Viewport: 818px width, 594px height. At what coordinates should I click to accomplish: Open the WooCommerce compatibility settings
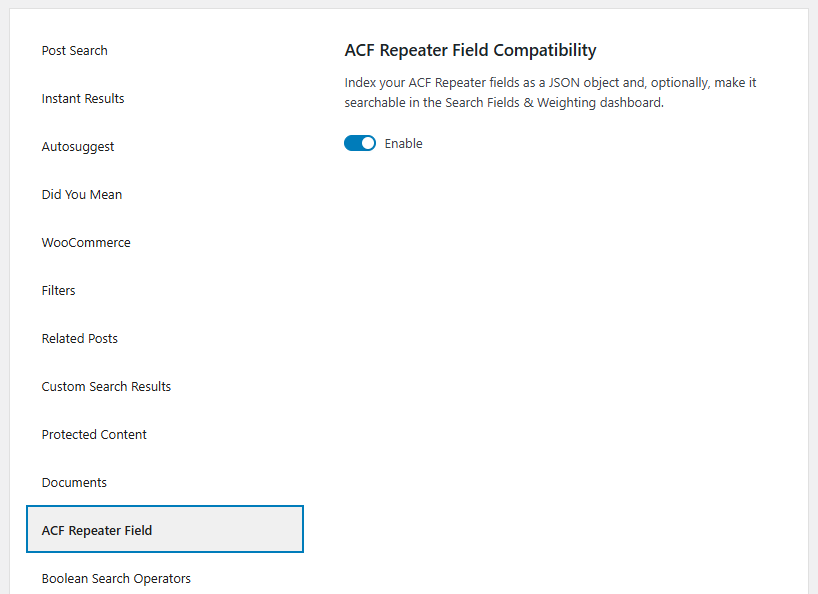pos(86,242)
